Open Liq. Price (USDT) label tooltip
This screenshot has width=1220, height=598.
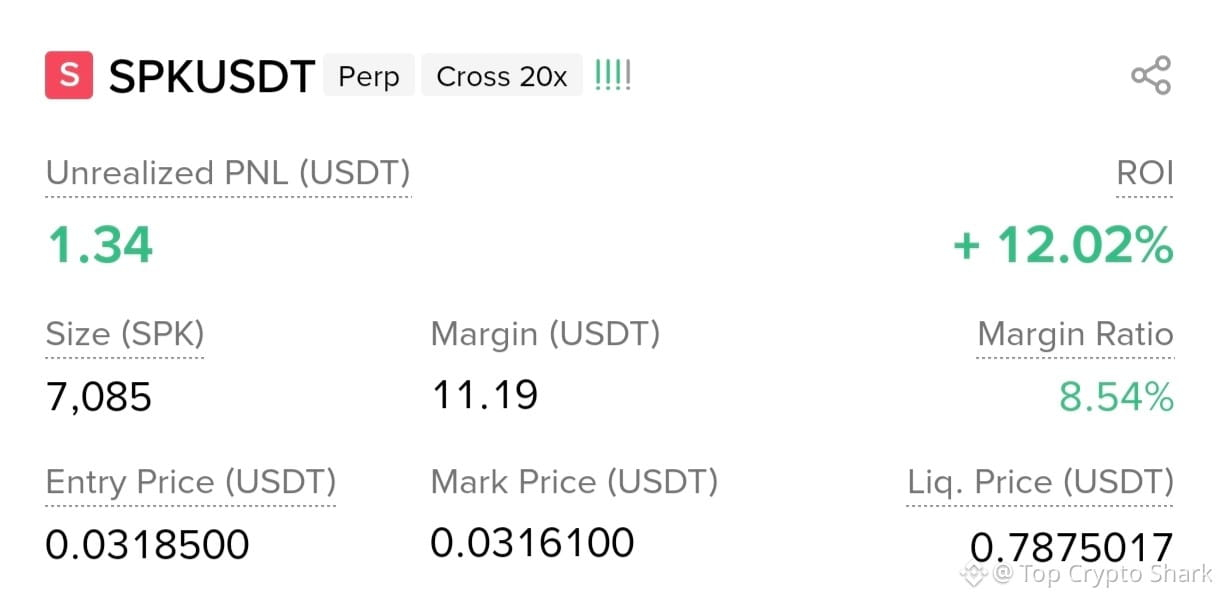1040,483
